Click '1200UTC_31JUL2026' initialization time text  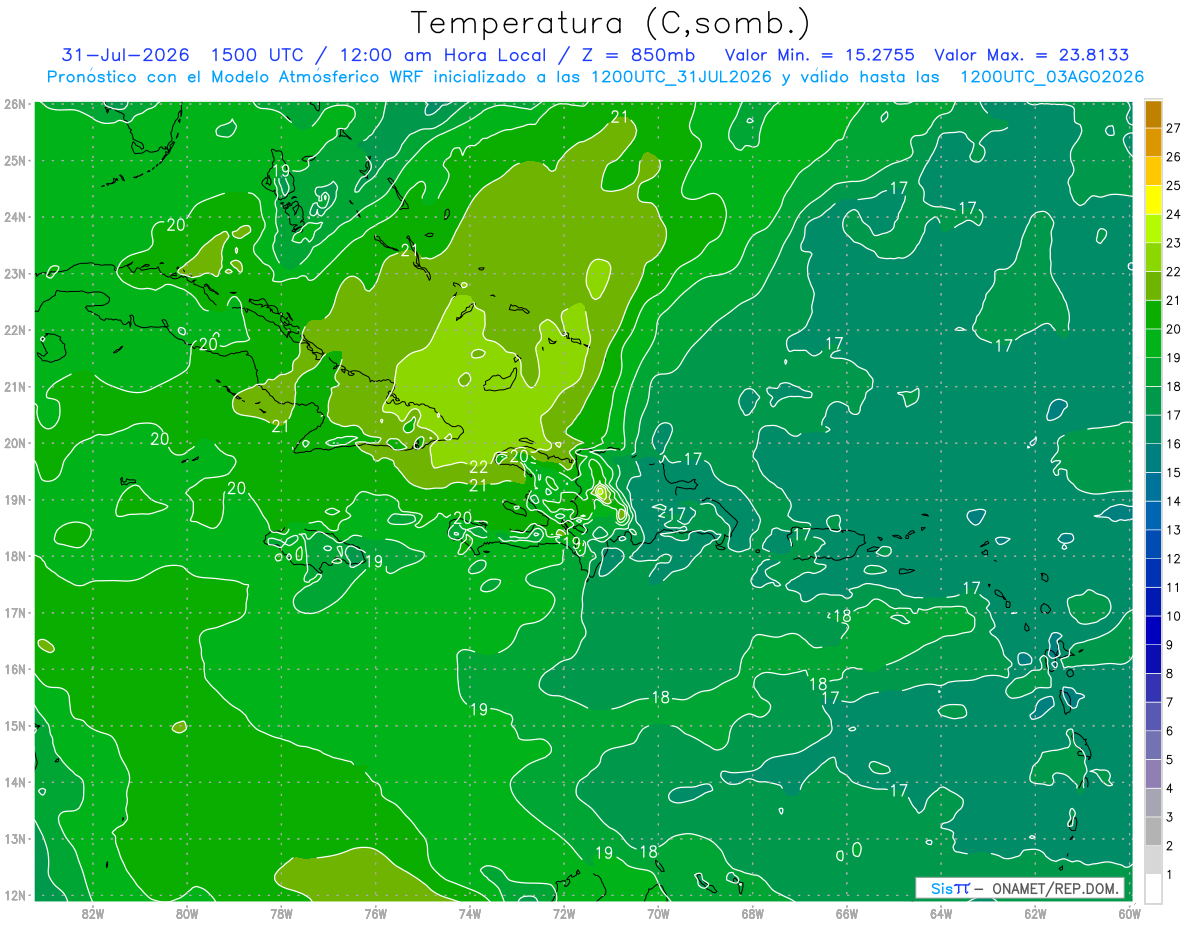point(682,77)
